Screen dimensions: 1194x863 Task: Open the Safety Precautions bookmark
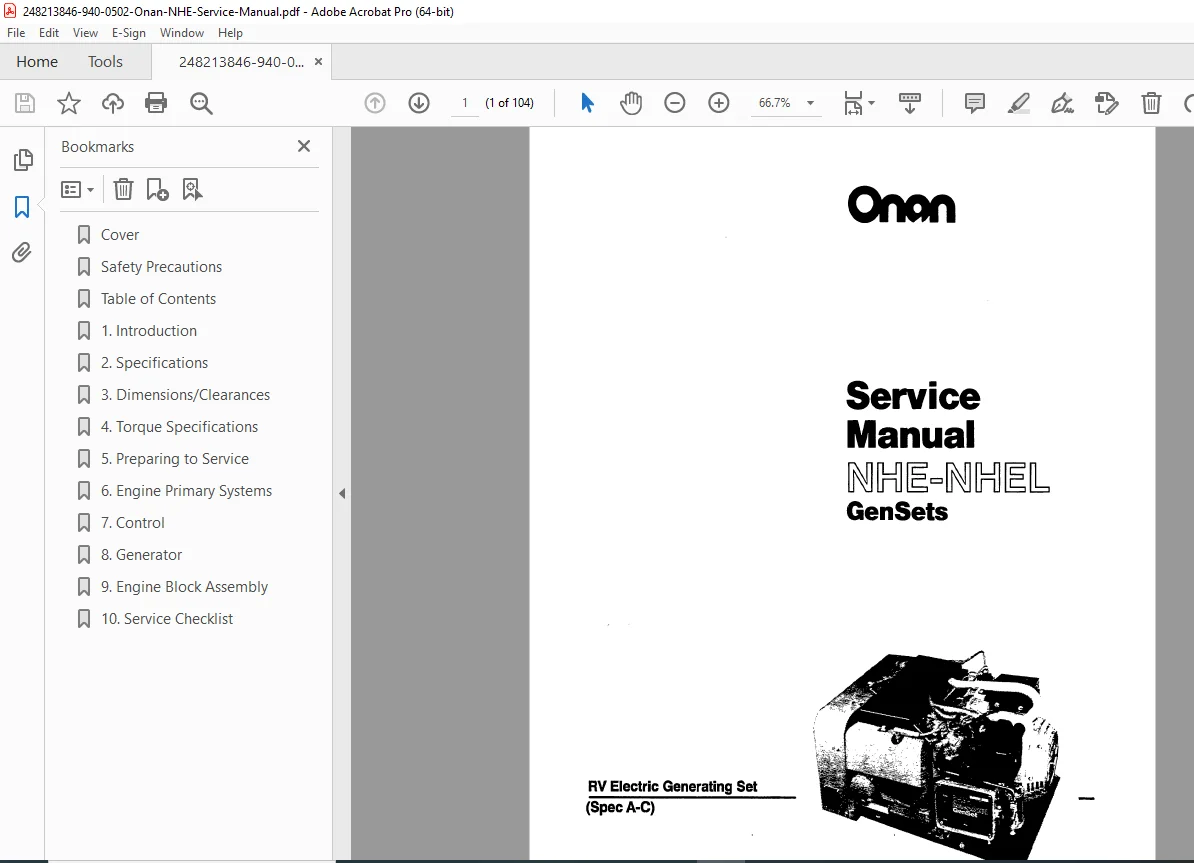pyautogui.click(x=161, y=267)
